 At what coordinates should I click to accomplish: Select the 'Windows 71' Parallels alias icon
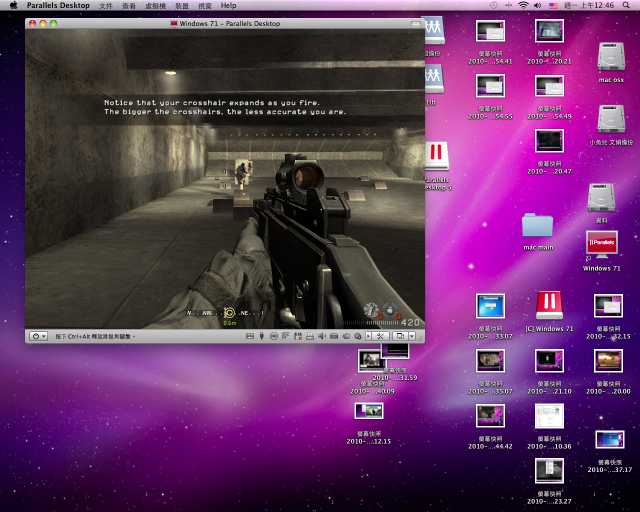(x=602, y=245)
